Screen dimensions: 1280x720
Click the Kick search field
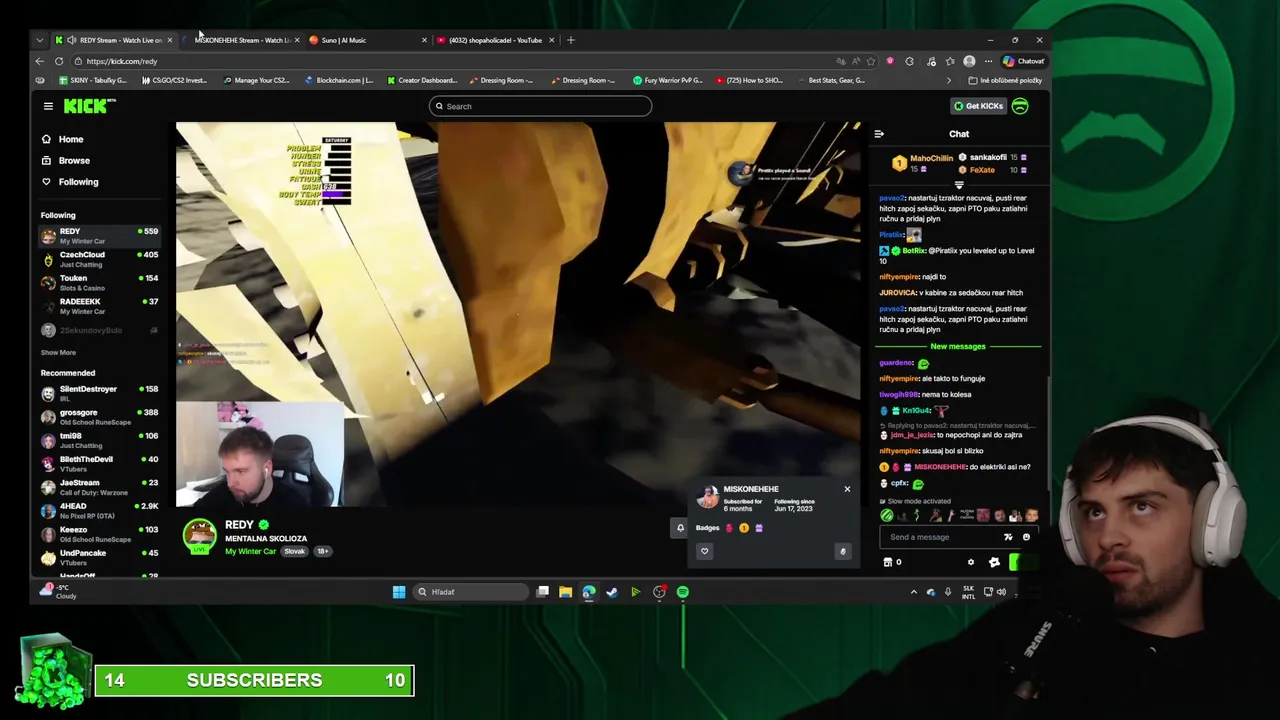540,106
